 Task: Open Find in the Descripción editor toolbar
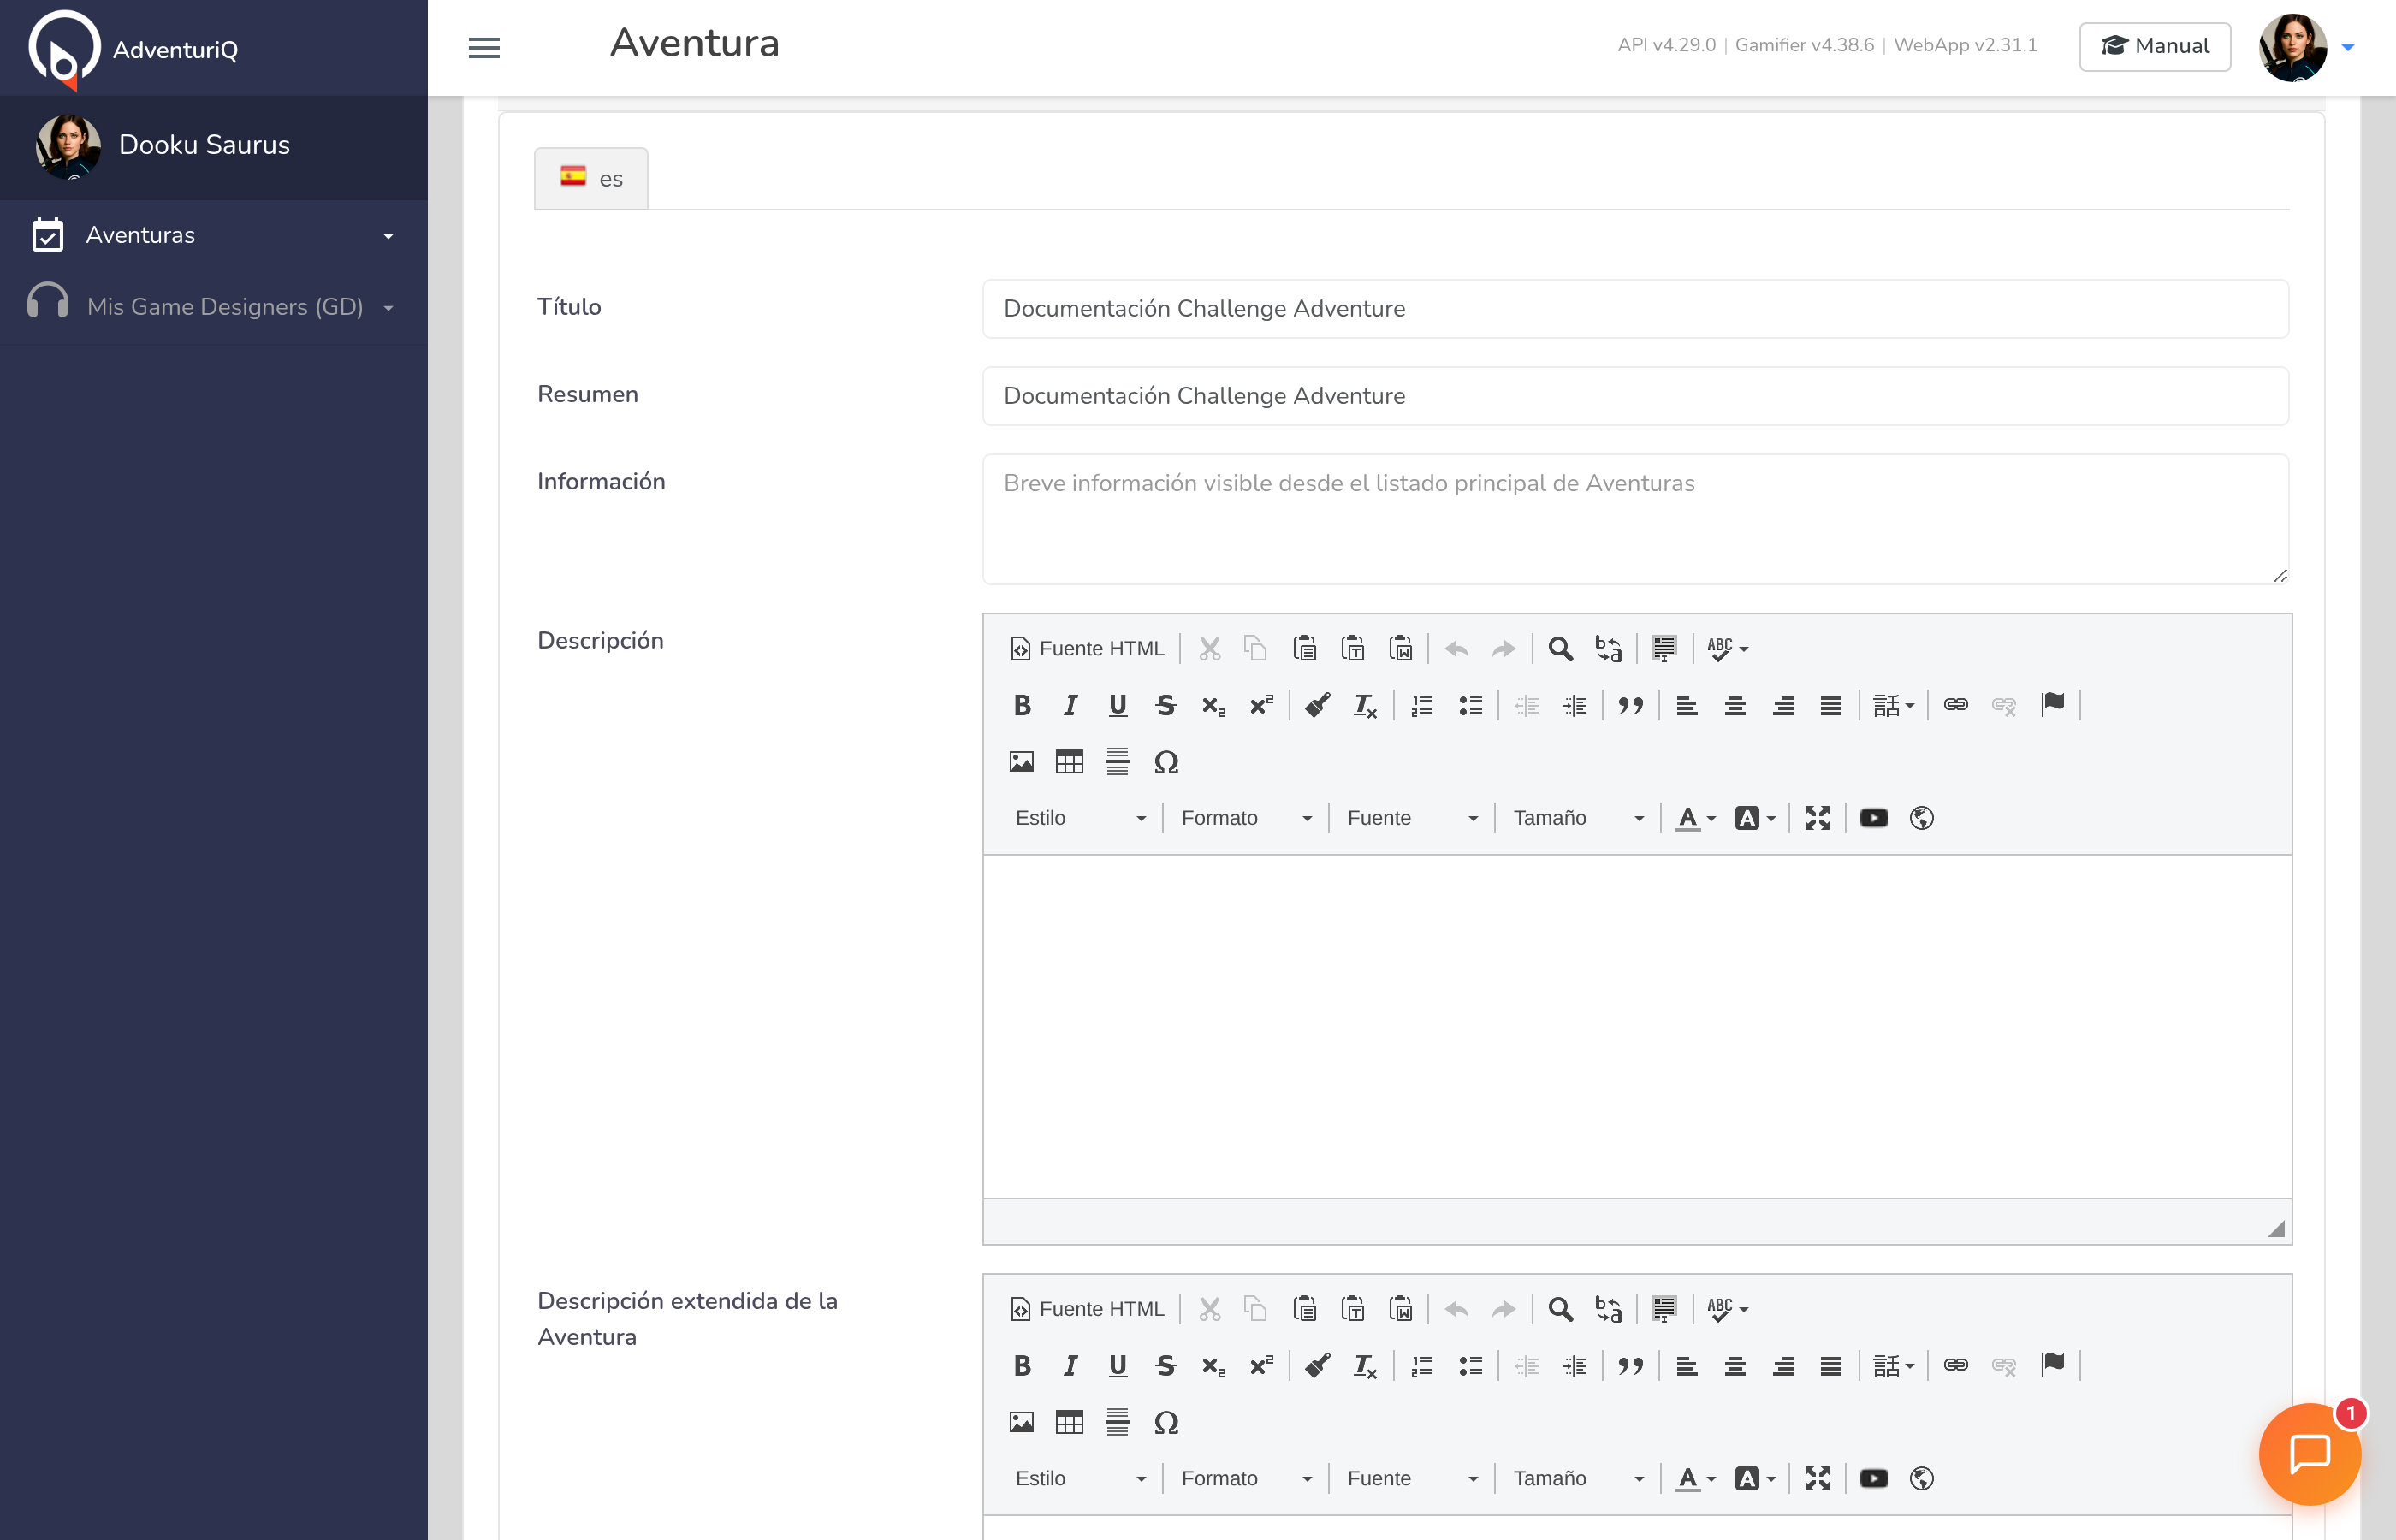(1560, 649)
